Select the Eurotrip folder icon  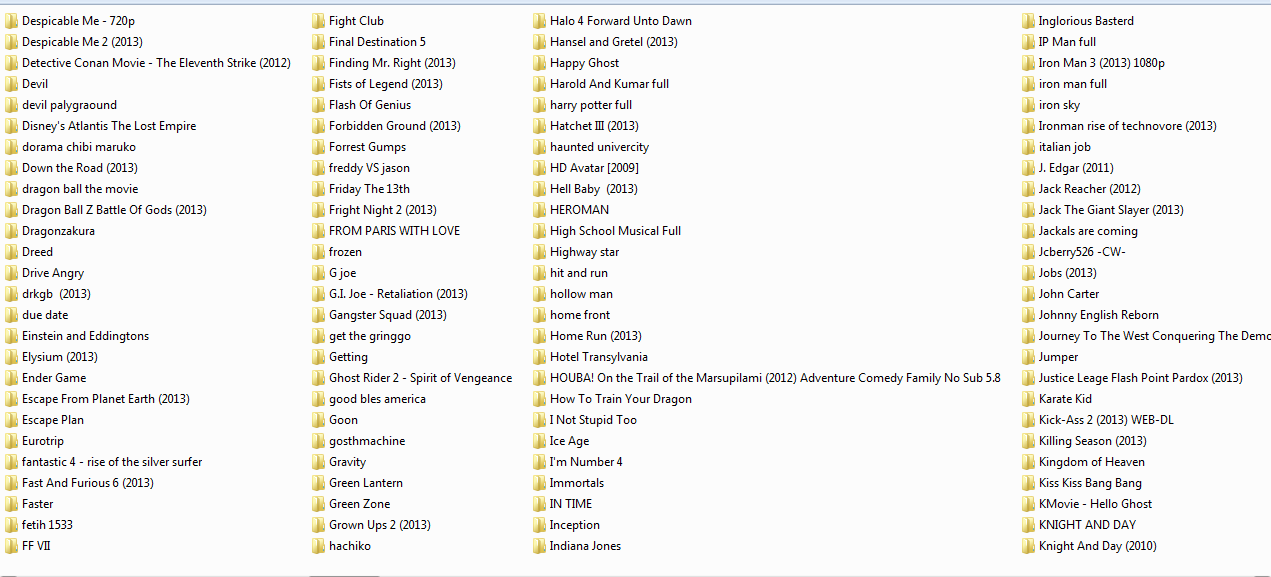click(11, 441)
